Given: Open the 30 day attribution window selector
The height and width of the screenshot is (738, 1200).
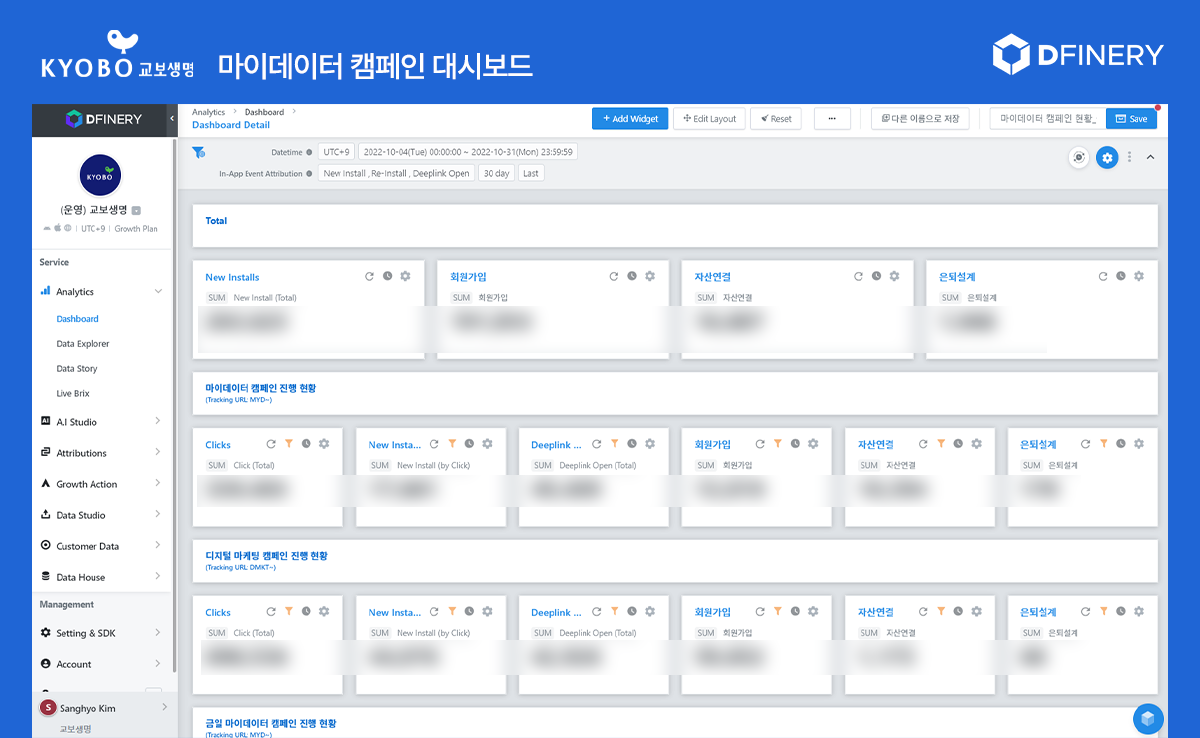Looking at the screenshot, I should tap(496, 173).
